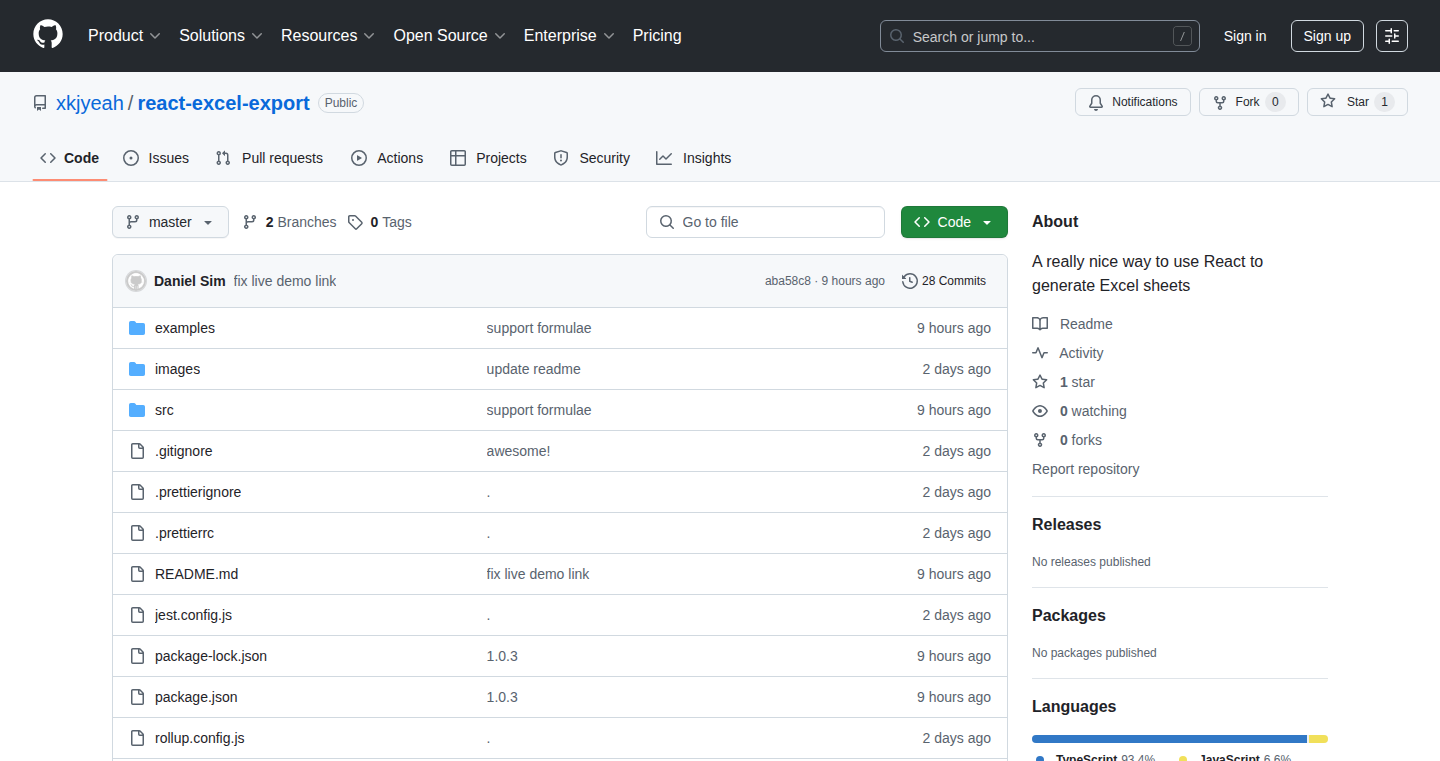Open the aba58c8 commit hash

point(788,281)
